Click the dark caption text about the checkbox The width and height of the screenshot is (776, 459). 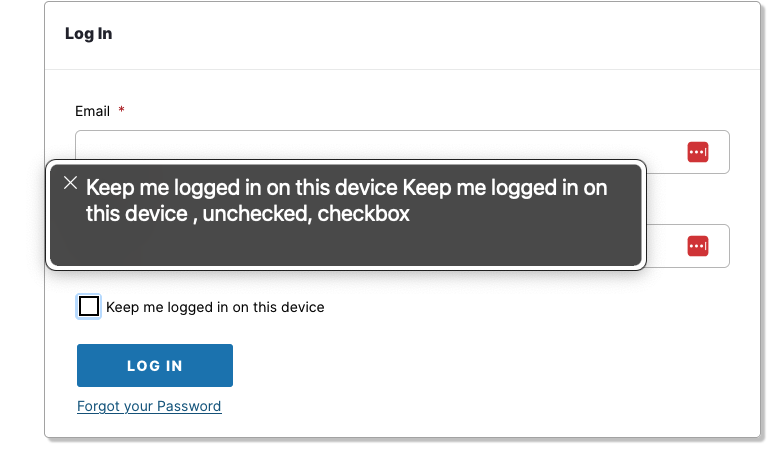[x=346, y=201]
